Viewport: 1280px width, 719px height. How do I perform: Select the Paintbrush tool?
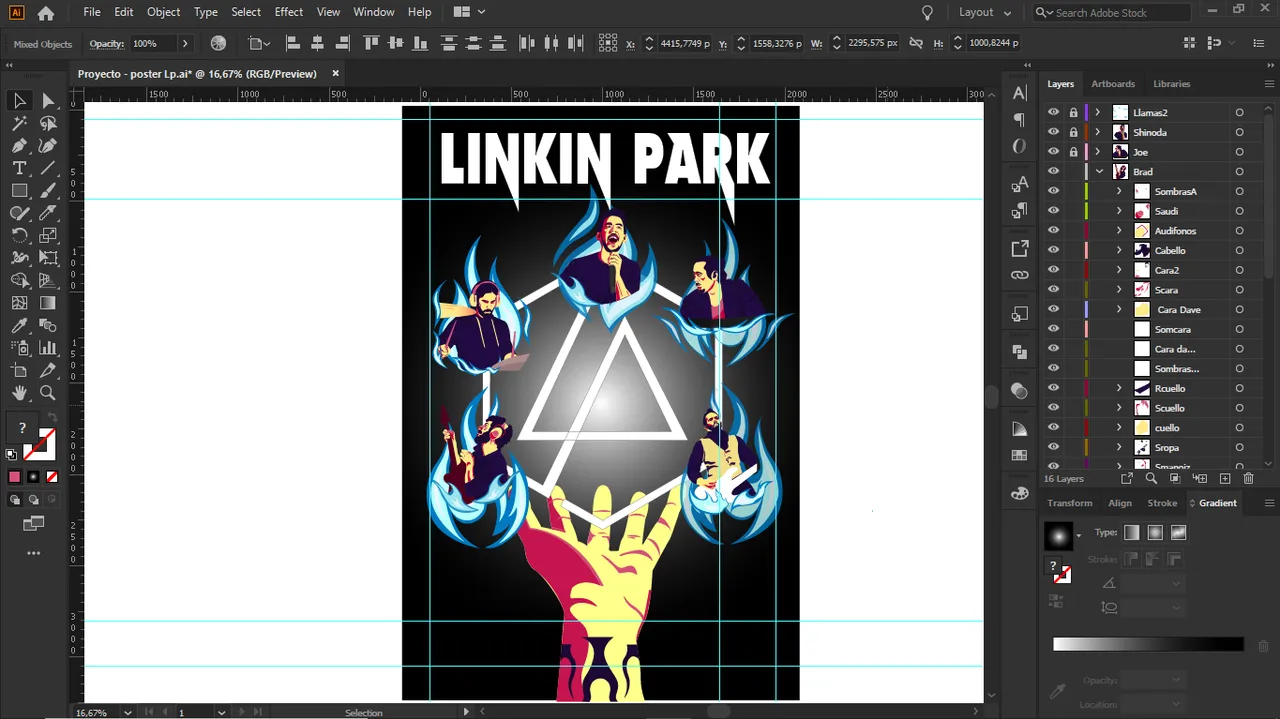pyautogui.click(x=48, y=191)
